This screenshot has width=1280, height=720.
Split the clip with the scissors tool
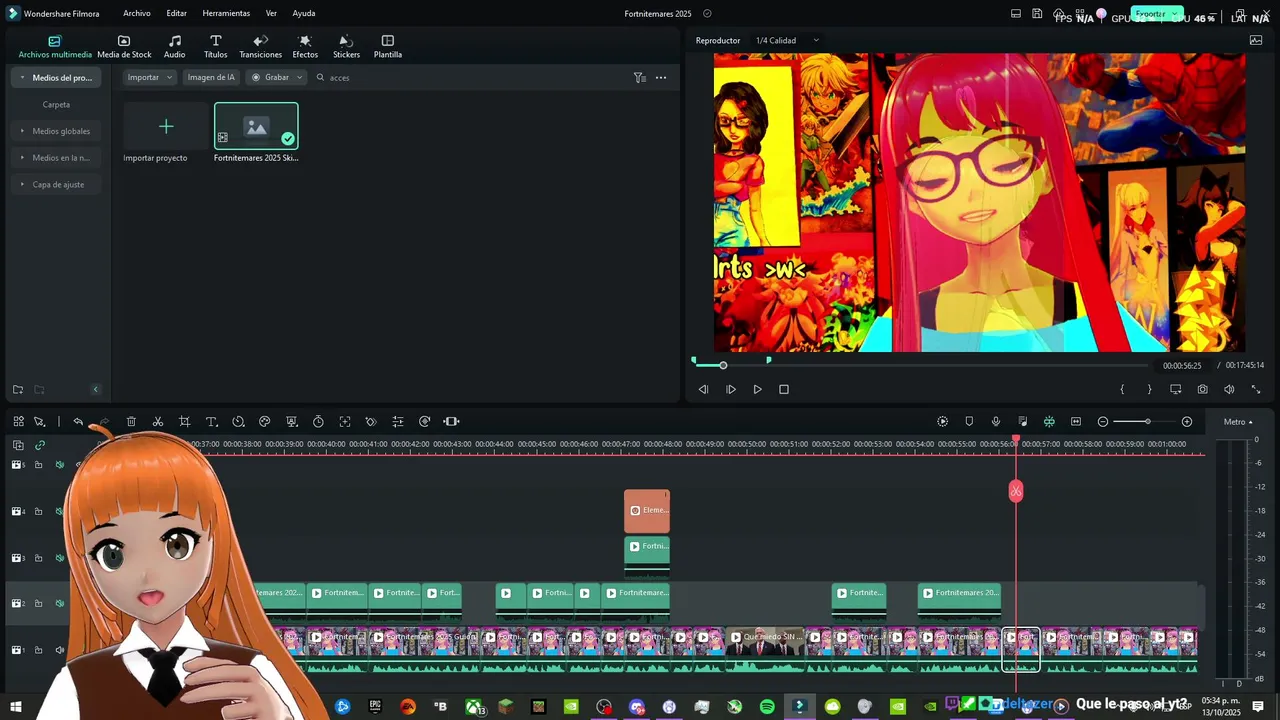(158, 421)
